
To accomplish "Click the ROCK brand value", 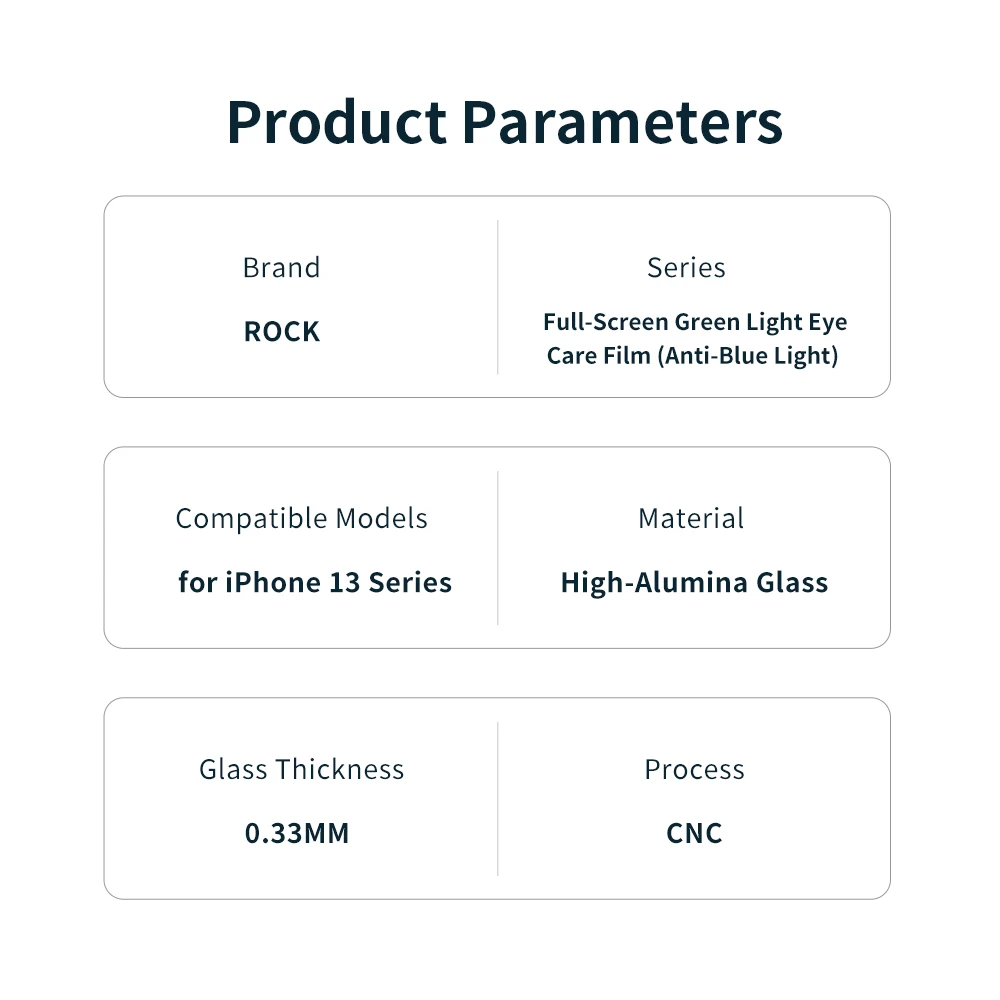I will (281, 332).
